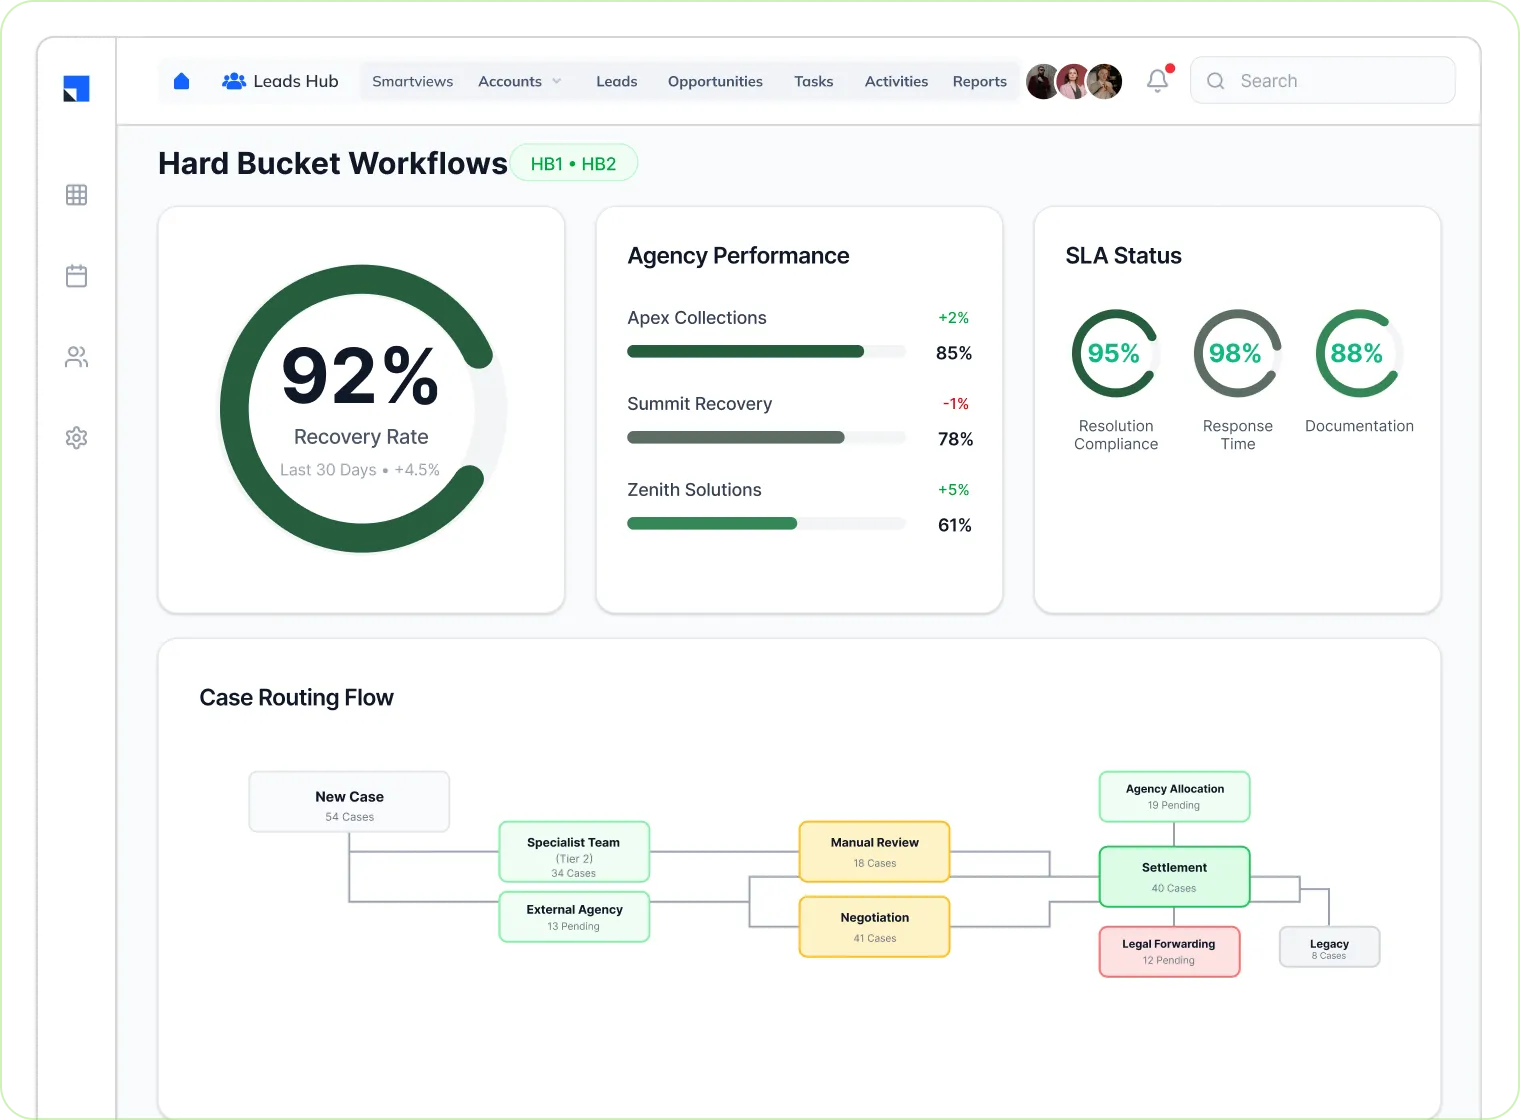The image size is (1520, 1120).
Task: Select the External Agency node
Action: coord(574,917)
